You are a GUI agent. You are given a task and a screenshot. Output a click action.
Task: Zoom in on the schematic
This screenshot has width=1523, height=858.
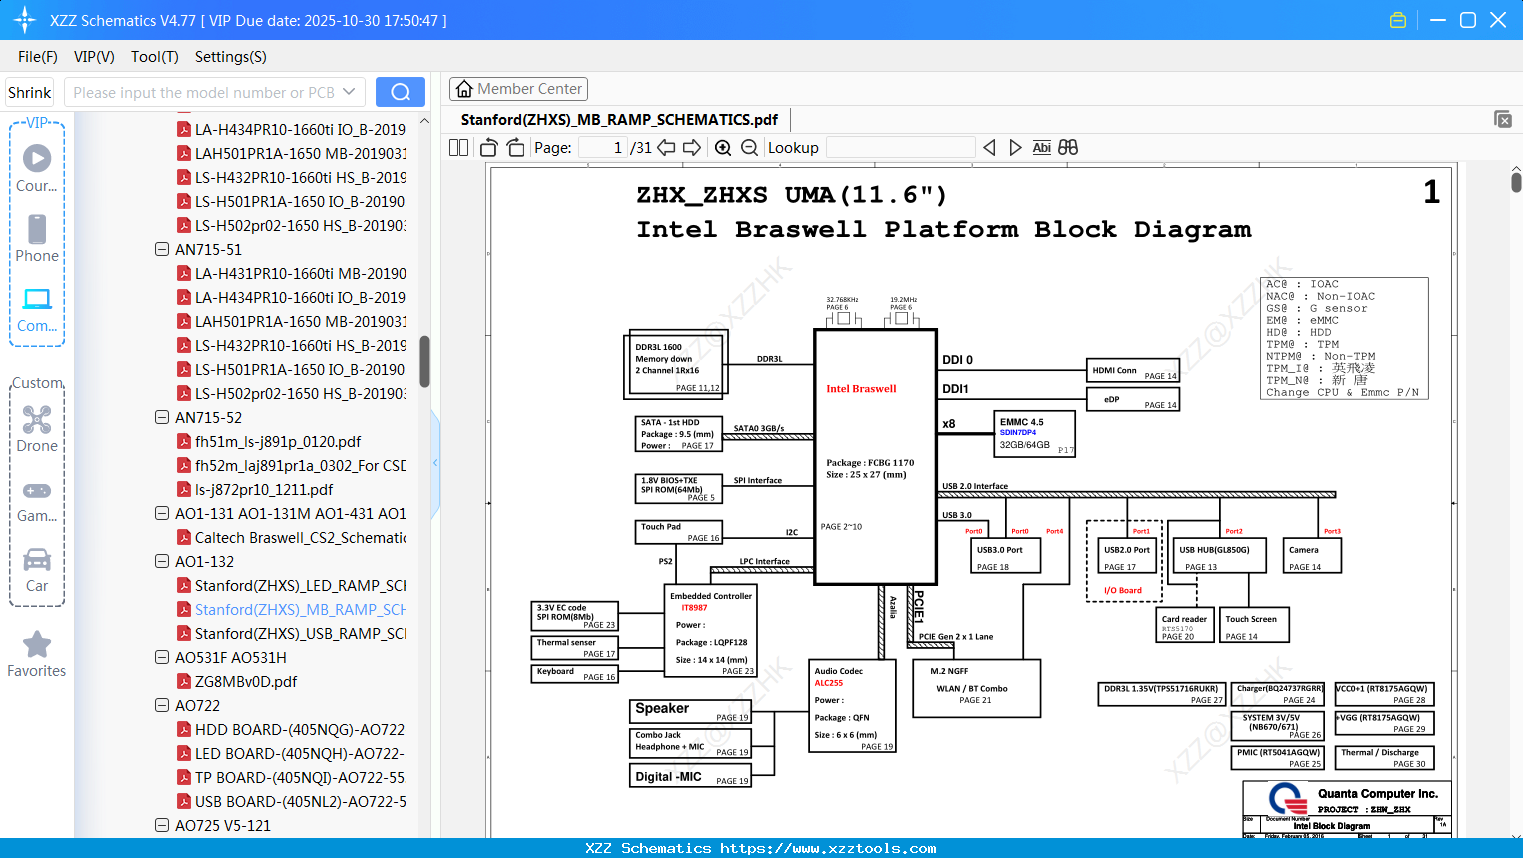coord(723,147)
